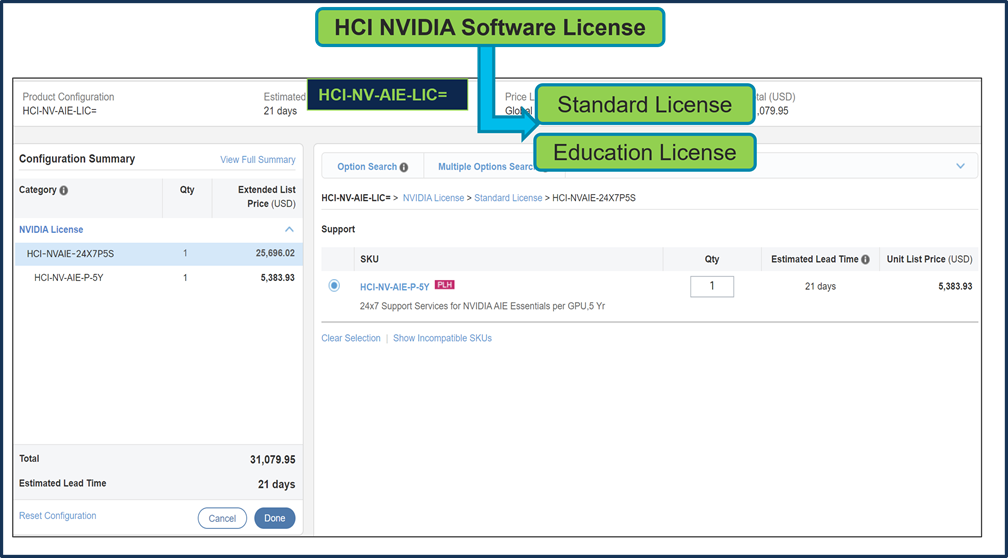Viewport: 1008px width, 558px height.
Task: Click the info icon next to Estimated Lead Time
Action: [x=865, y=260]
